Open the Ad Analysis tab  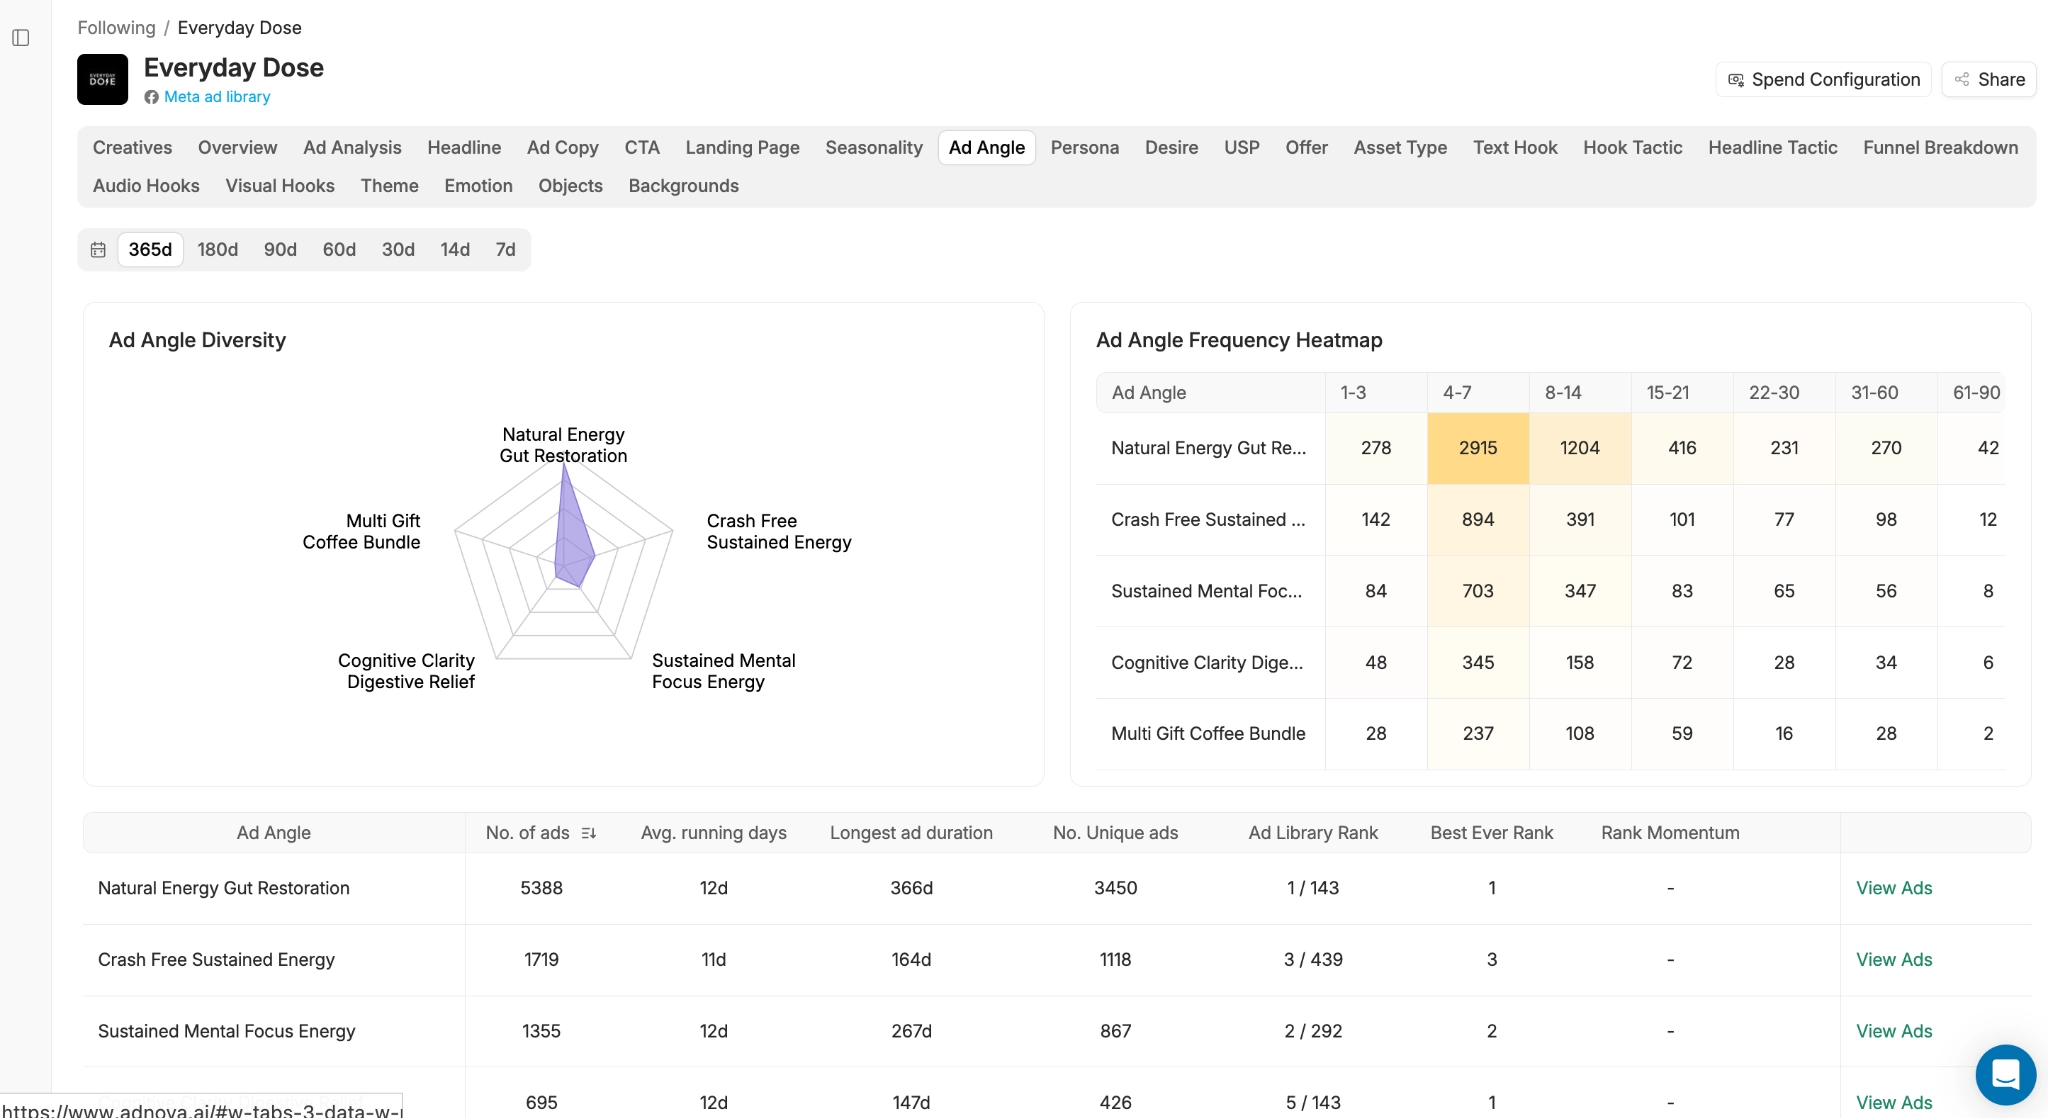click(x=352, y=148)
